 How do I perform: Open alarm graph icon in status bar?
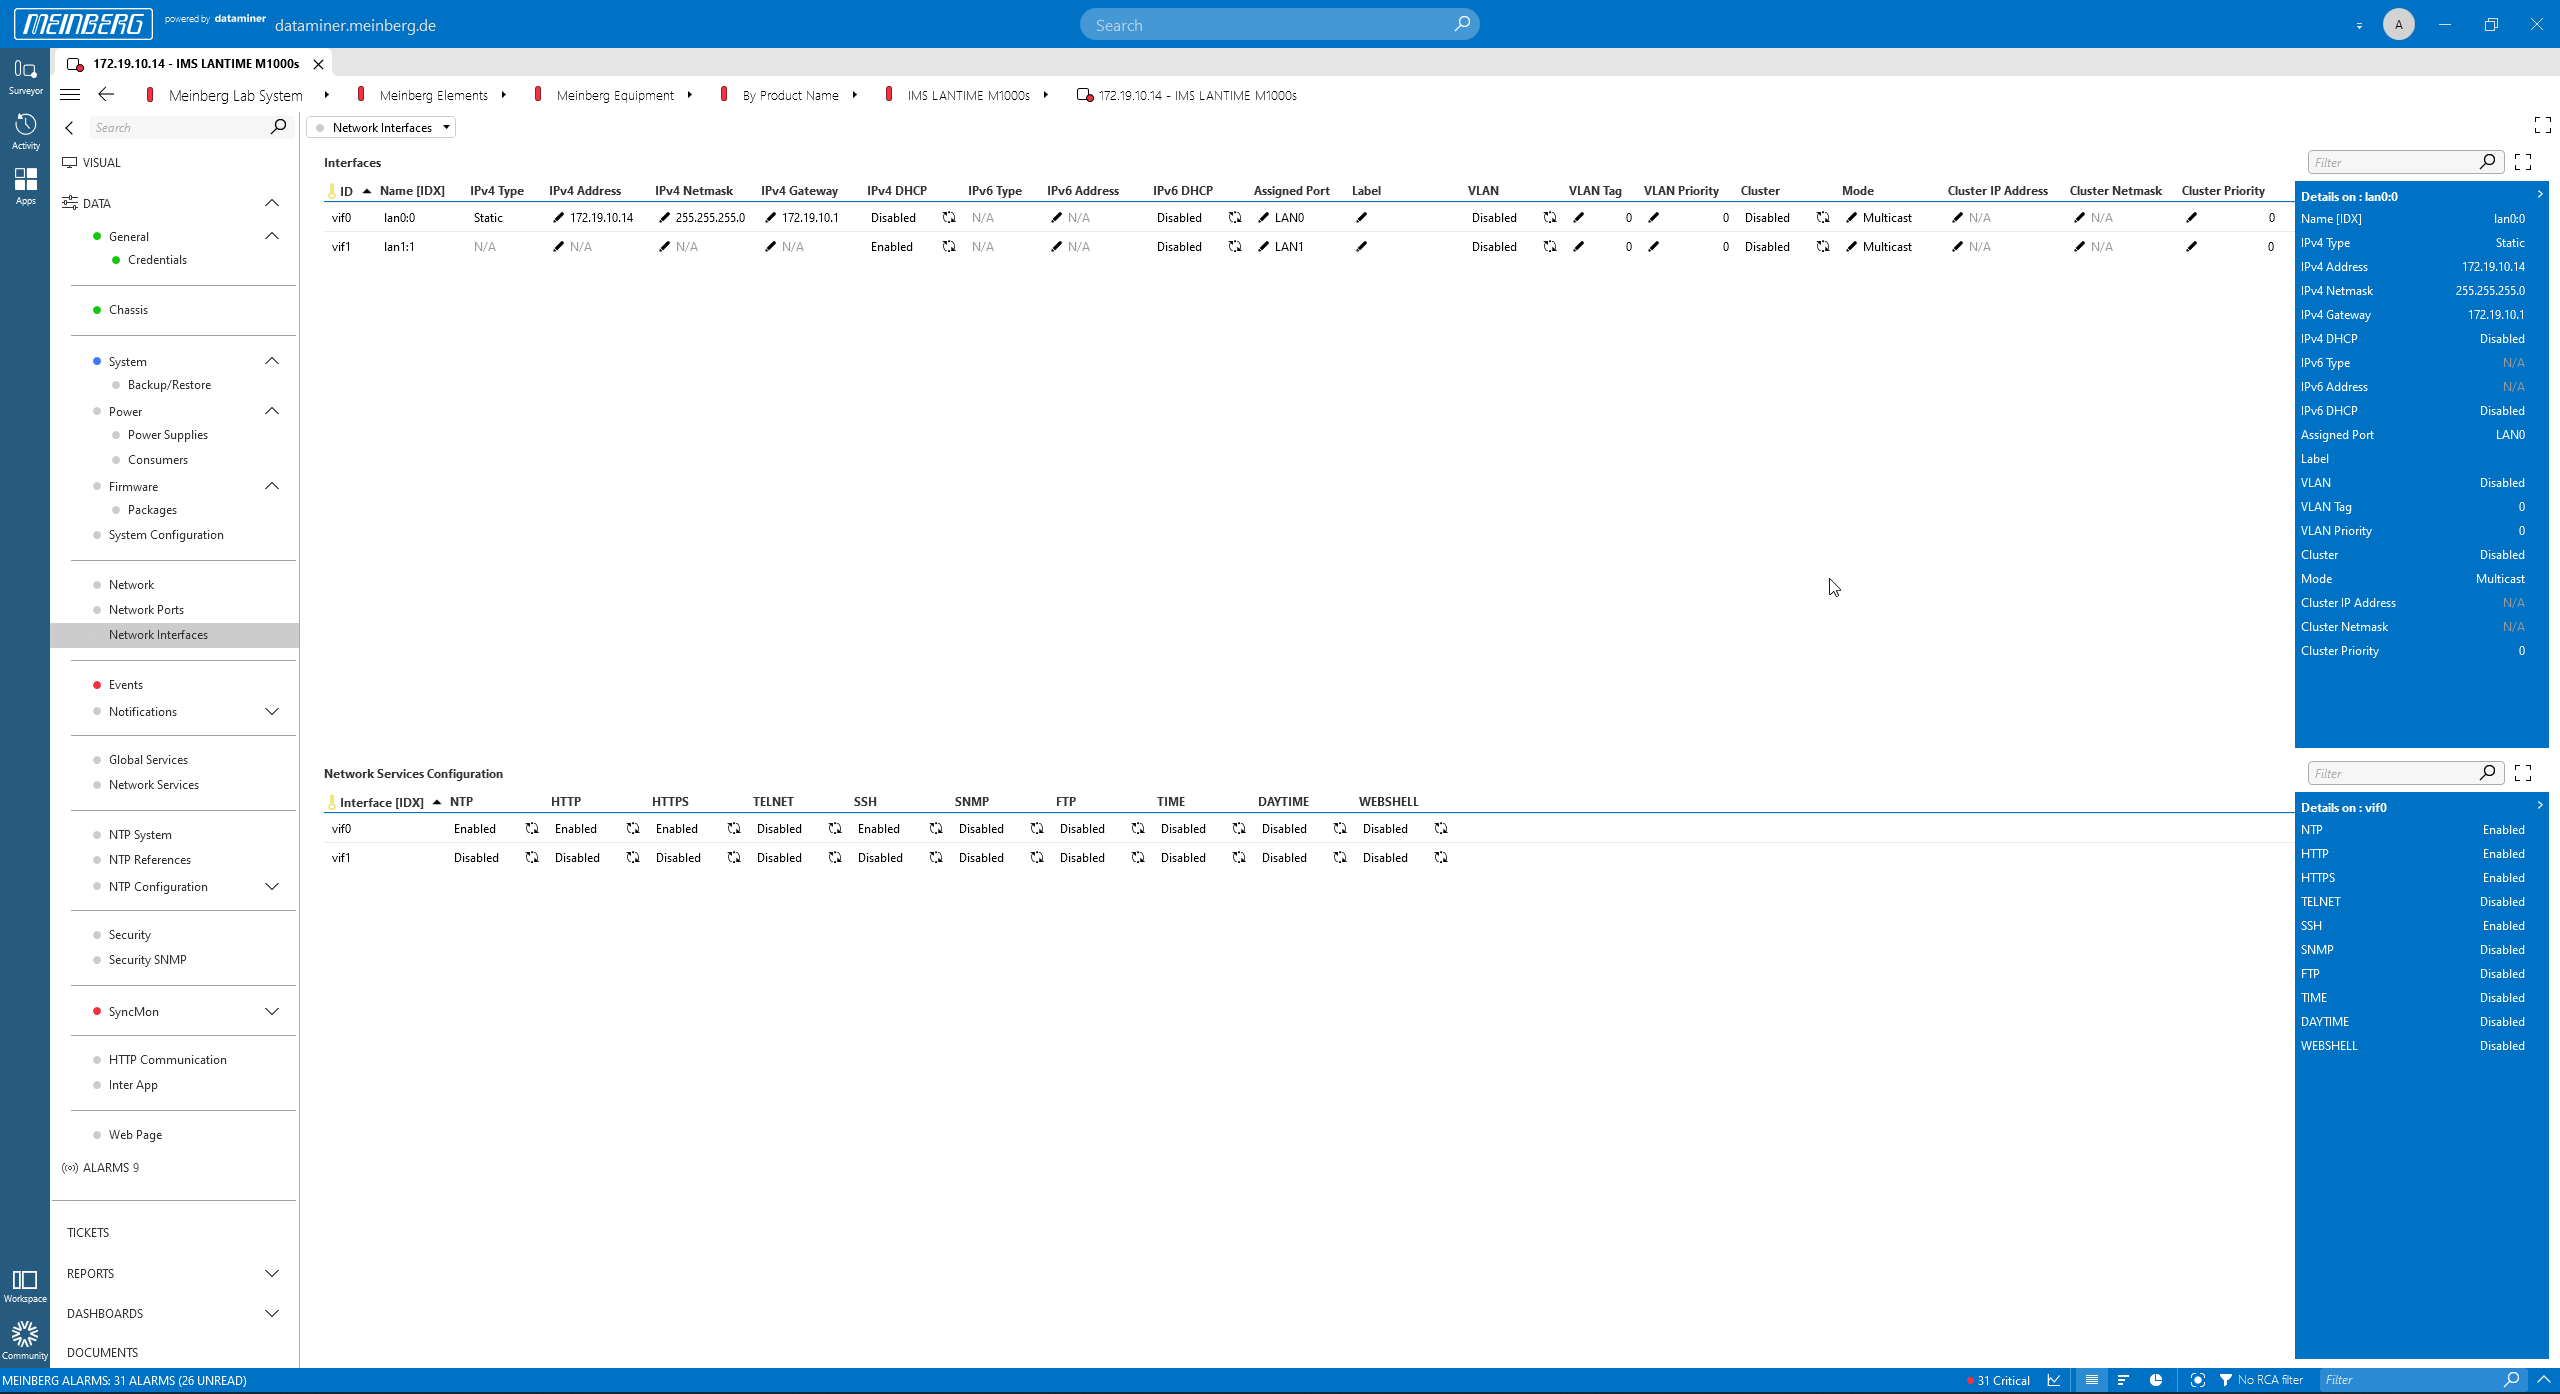click(x=2054, y=1380)
